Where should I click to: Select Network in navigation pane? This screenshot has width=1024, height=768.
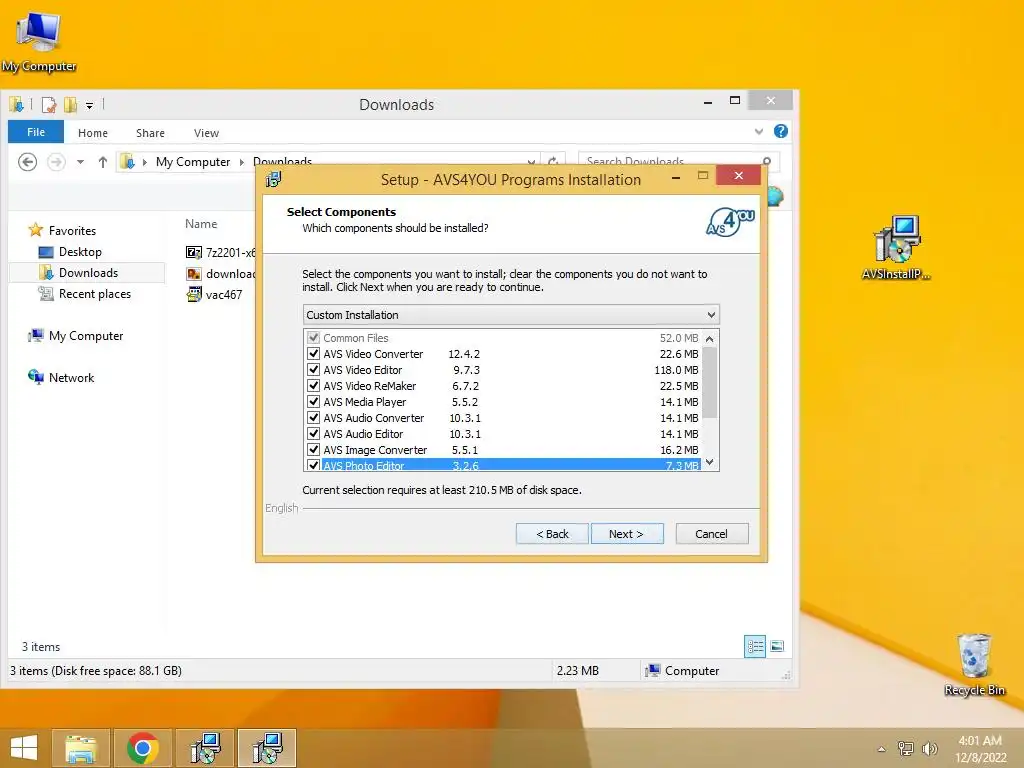coord(61,377)
